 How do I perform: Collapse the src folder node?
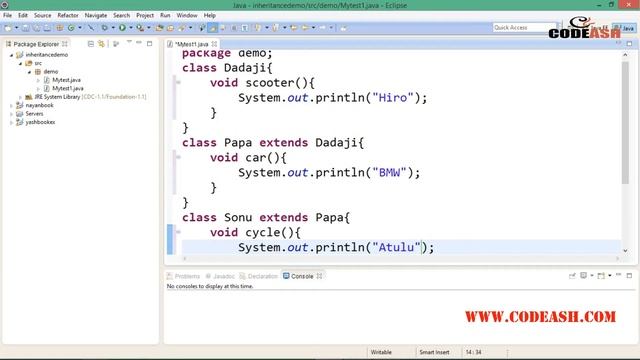pos(20,63)
